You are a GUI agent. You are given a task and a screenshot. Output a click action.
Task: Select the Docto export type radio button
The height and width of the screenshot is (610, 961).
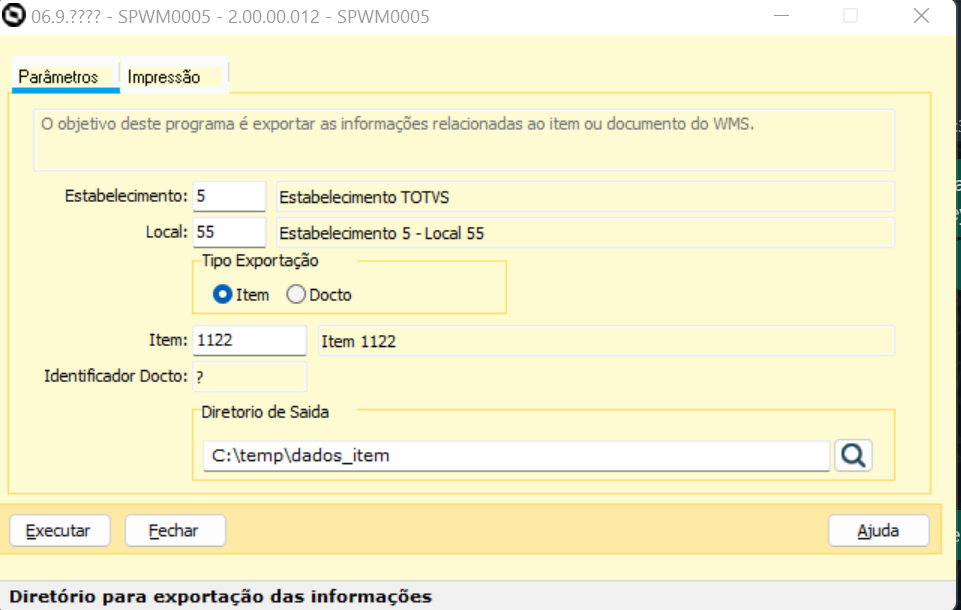296,295
